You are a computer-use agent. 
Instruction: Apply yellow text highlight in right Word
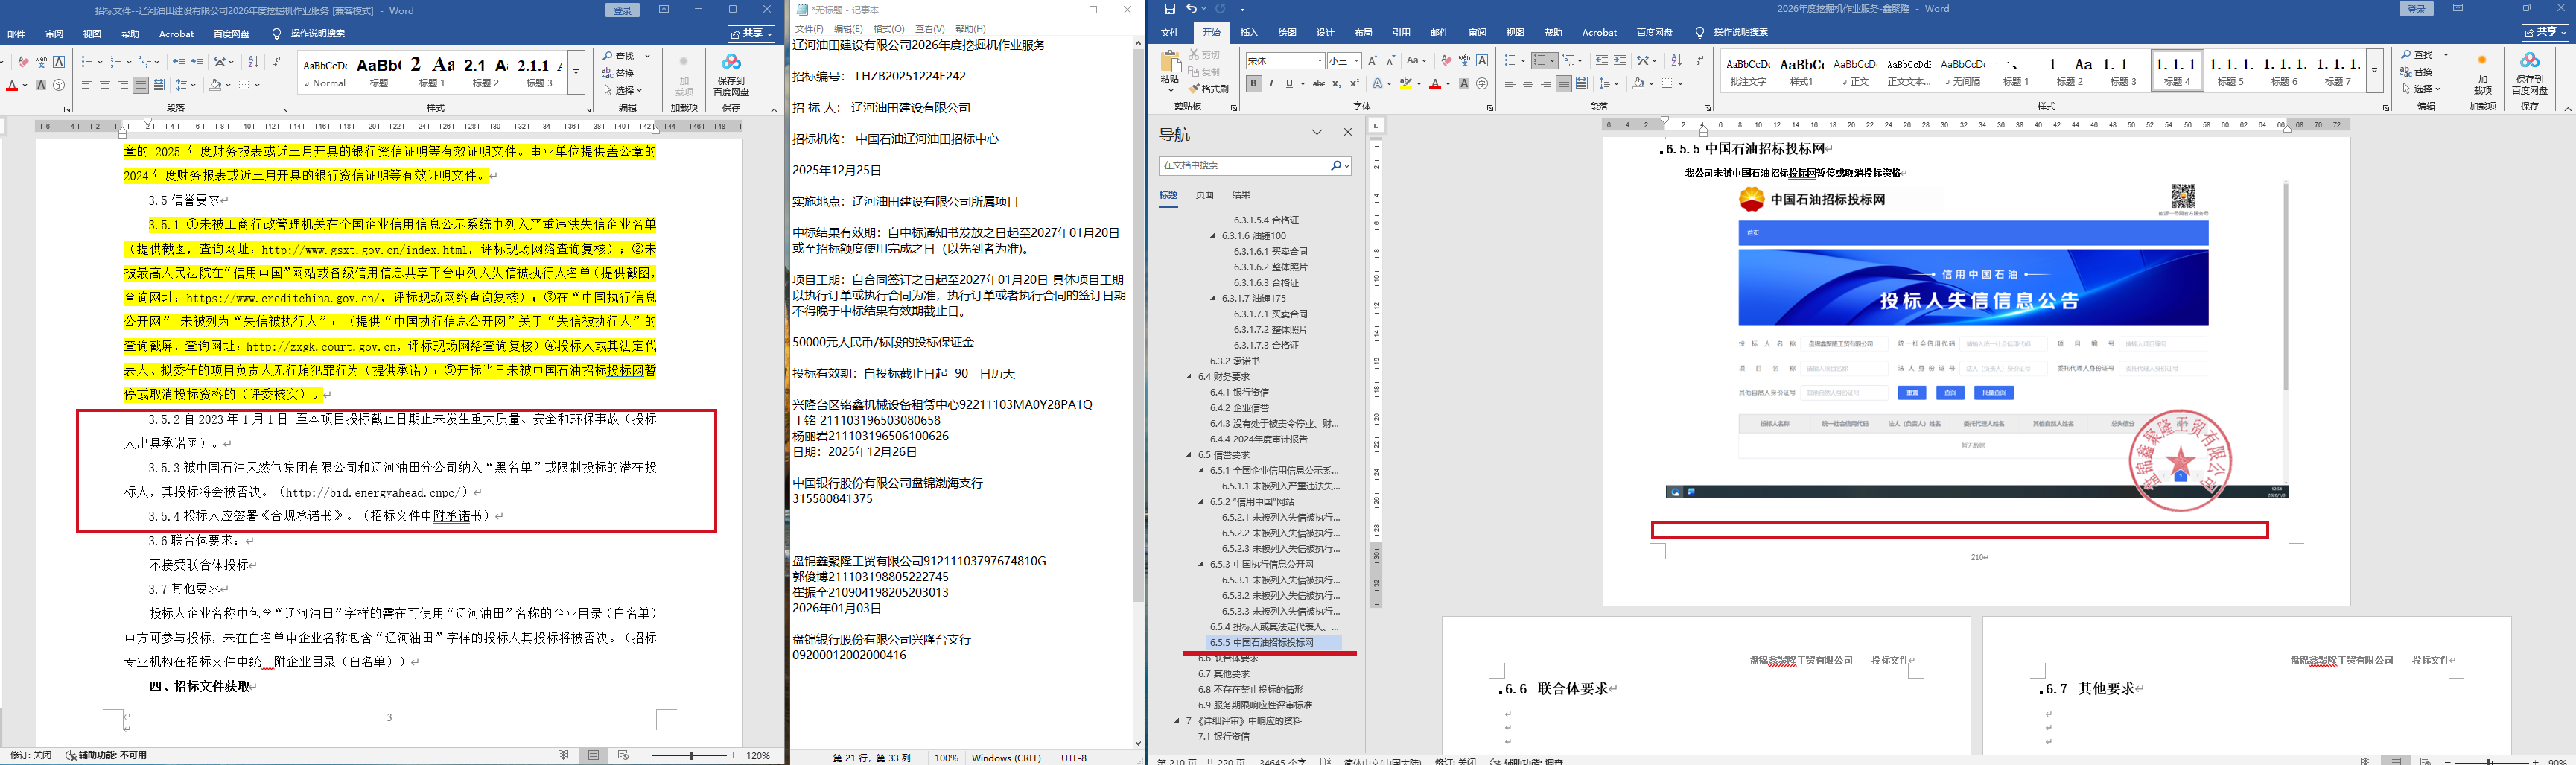click(x=1405, y=84)
